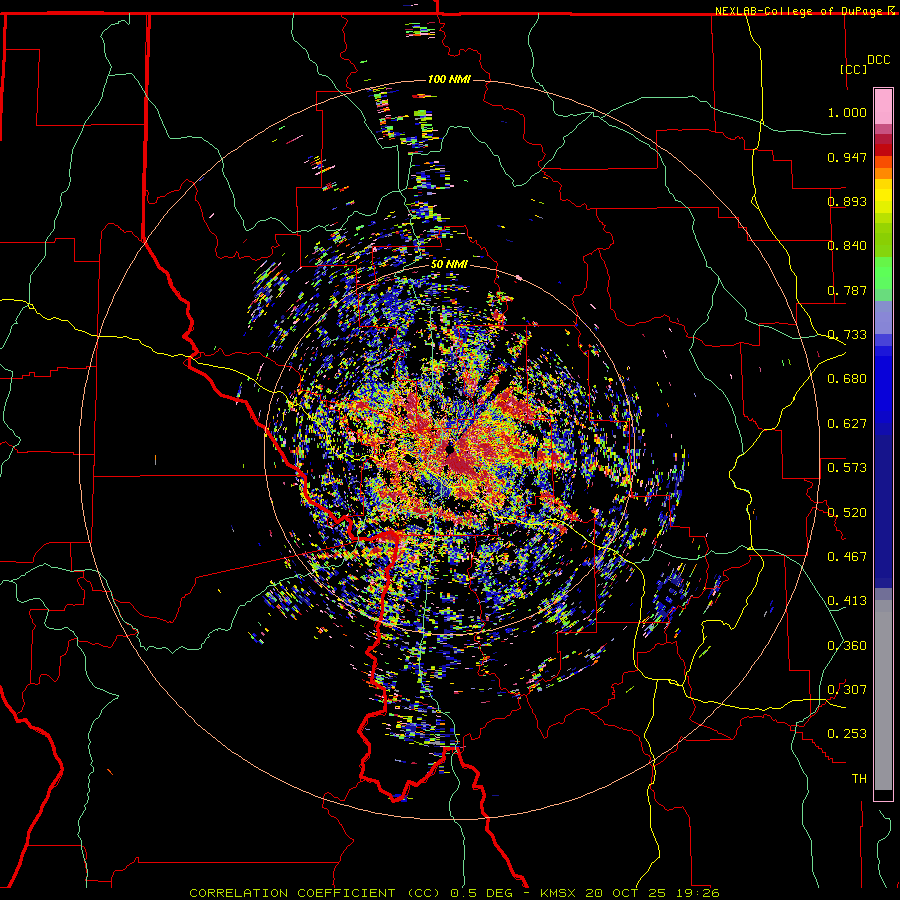Click the 0.733 legend value
The width and height of the screenshot is (900, 900).
847,335
